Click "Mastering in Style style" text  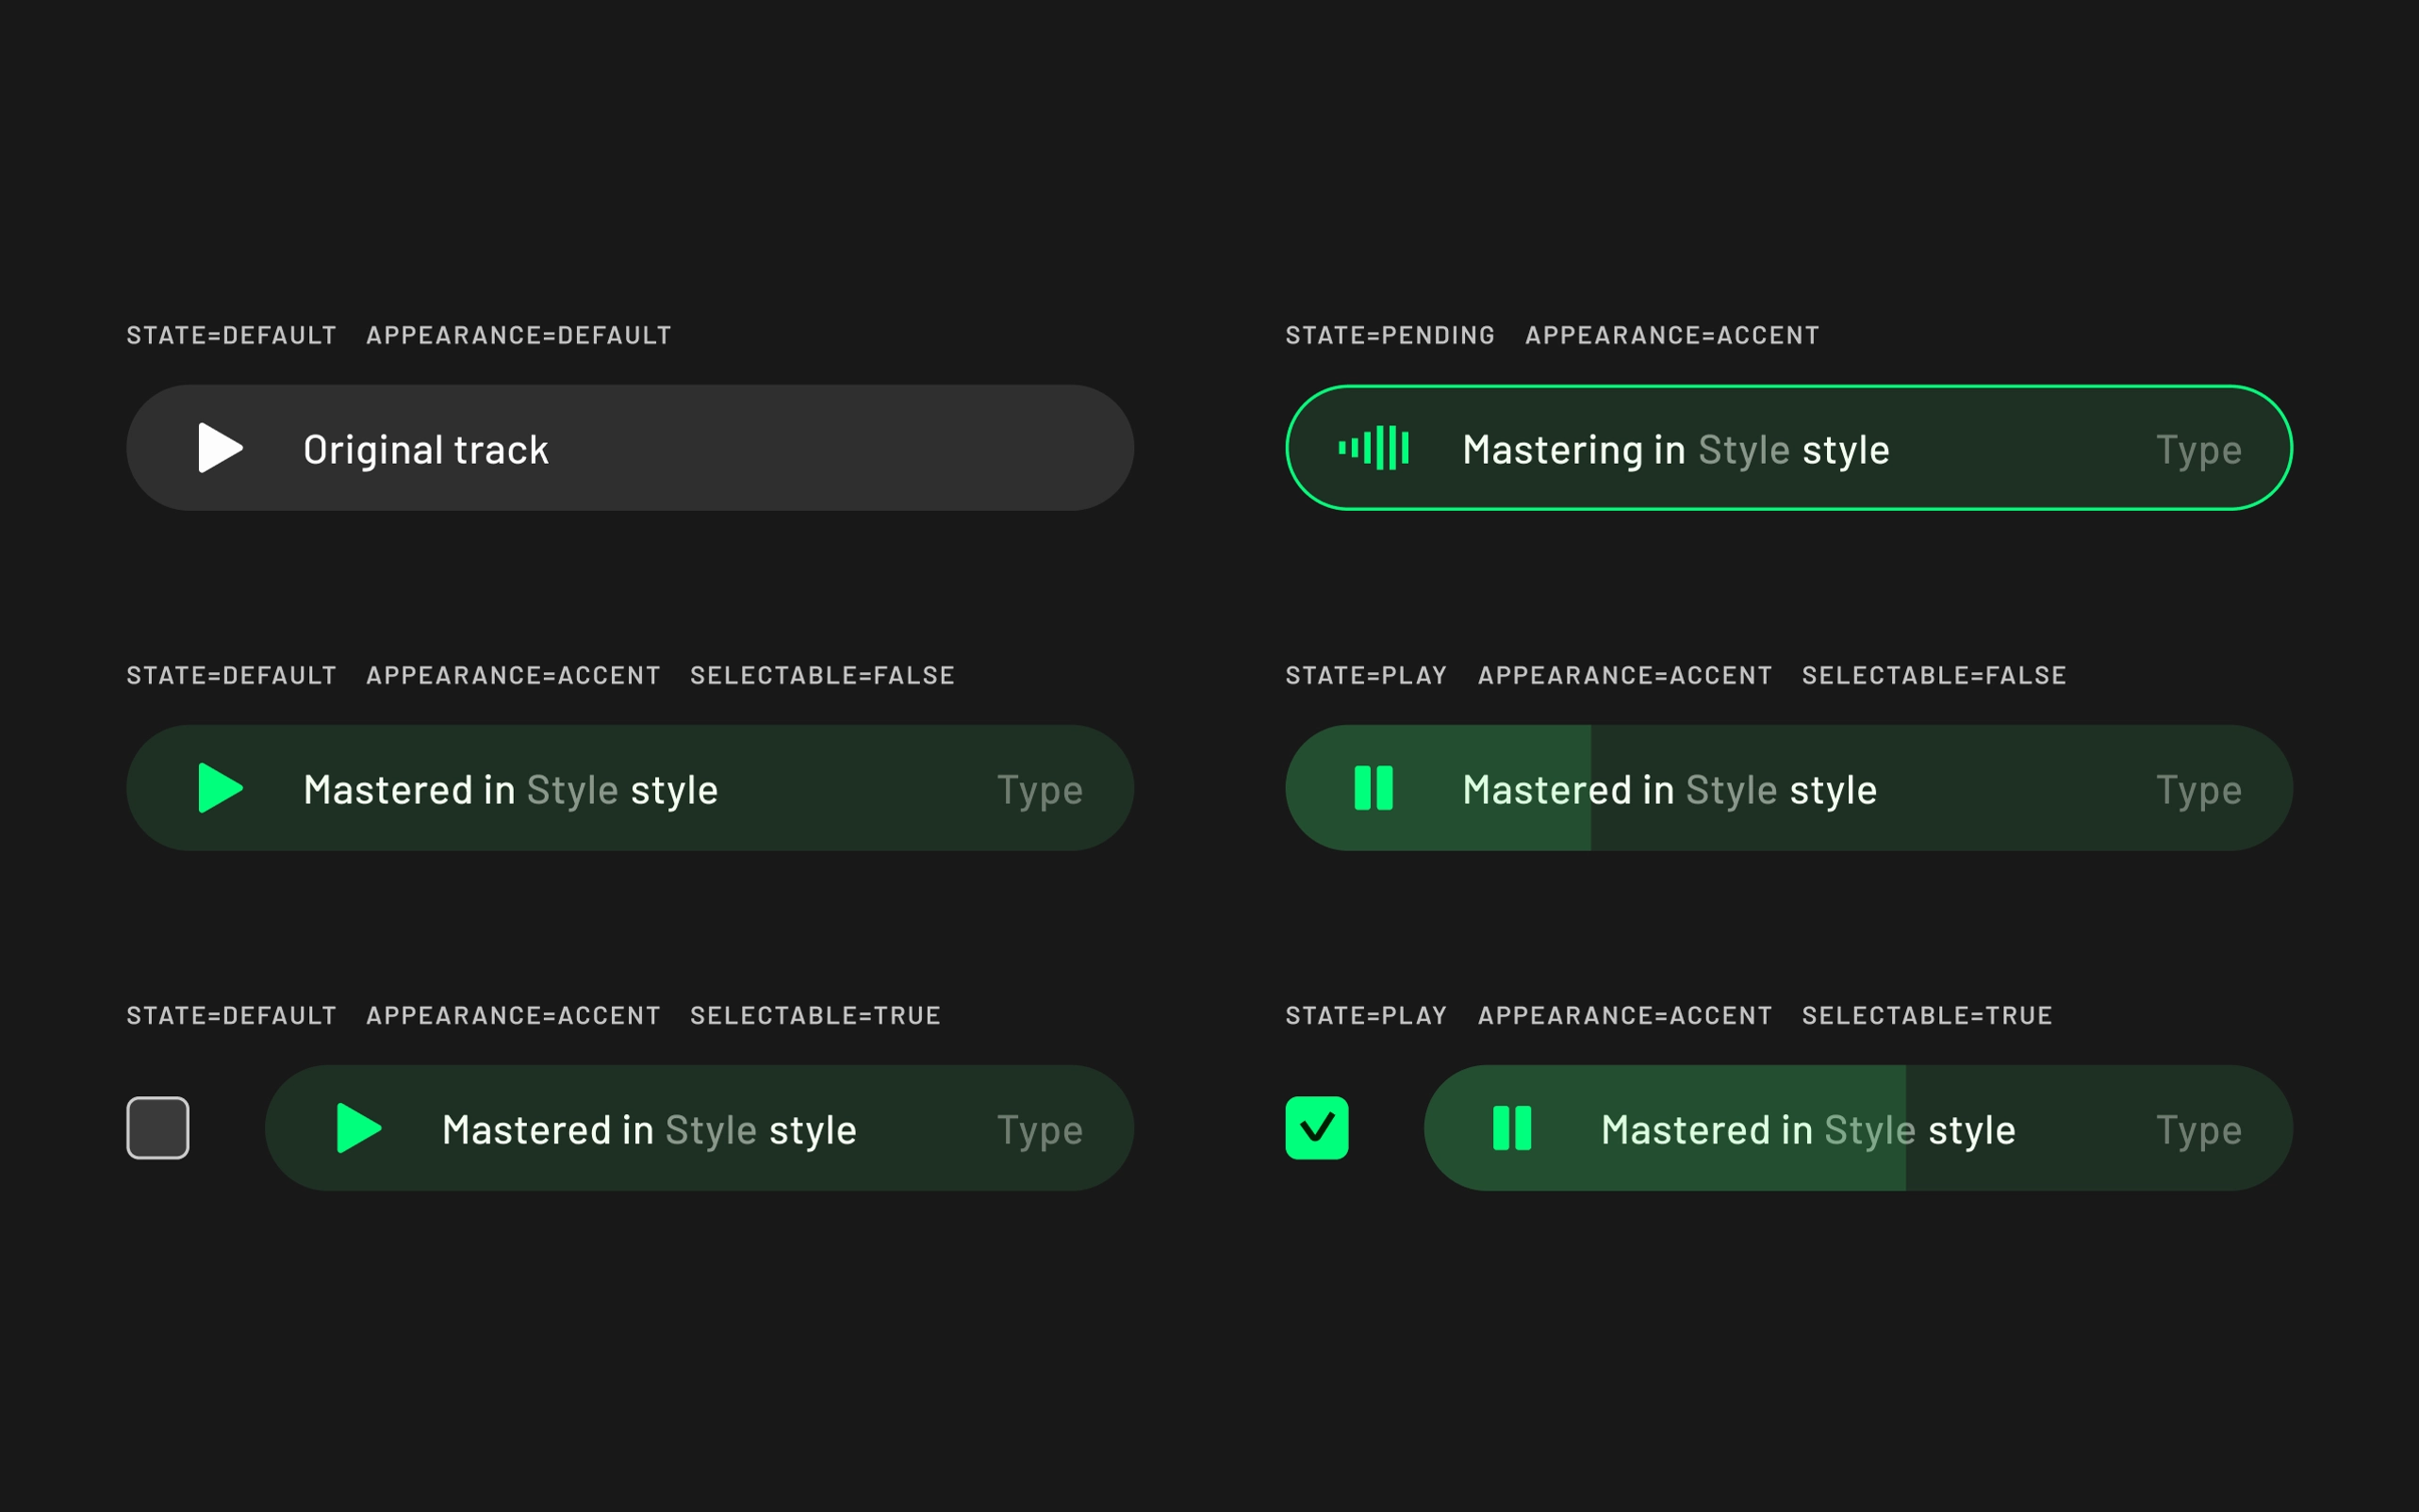click(1675, 450)
